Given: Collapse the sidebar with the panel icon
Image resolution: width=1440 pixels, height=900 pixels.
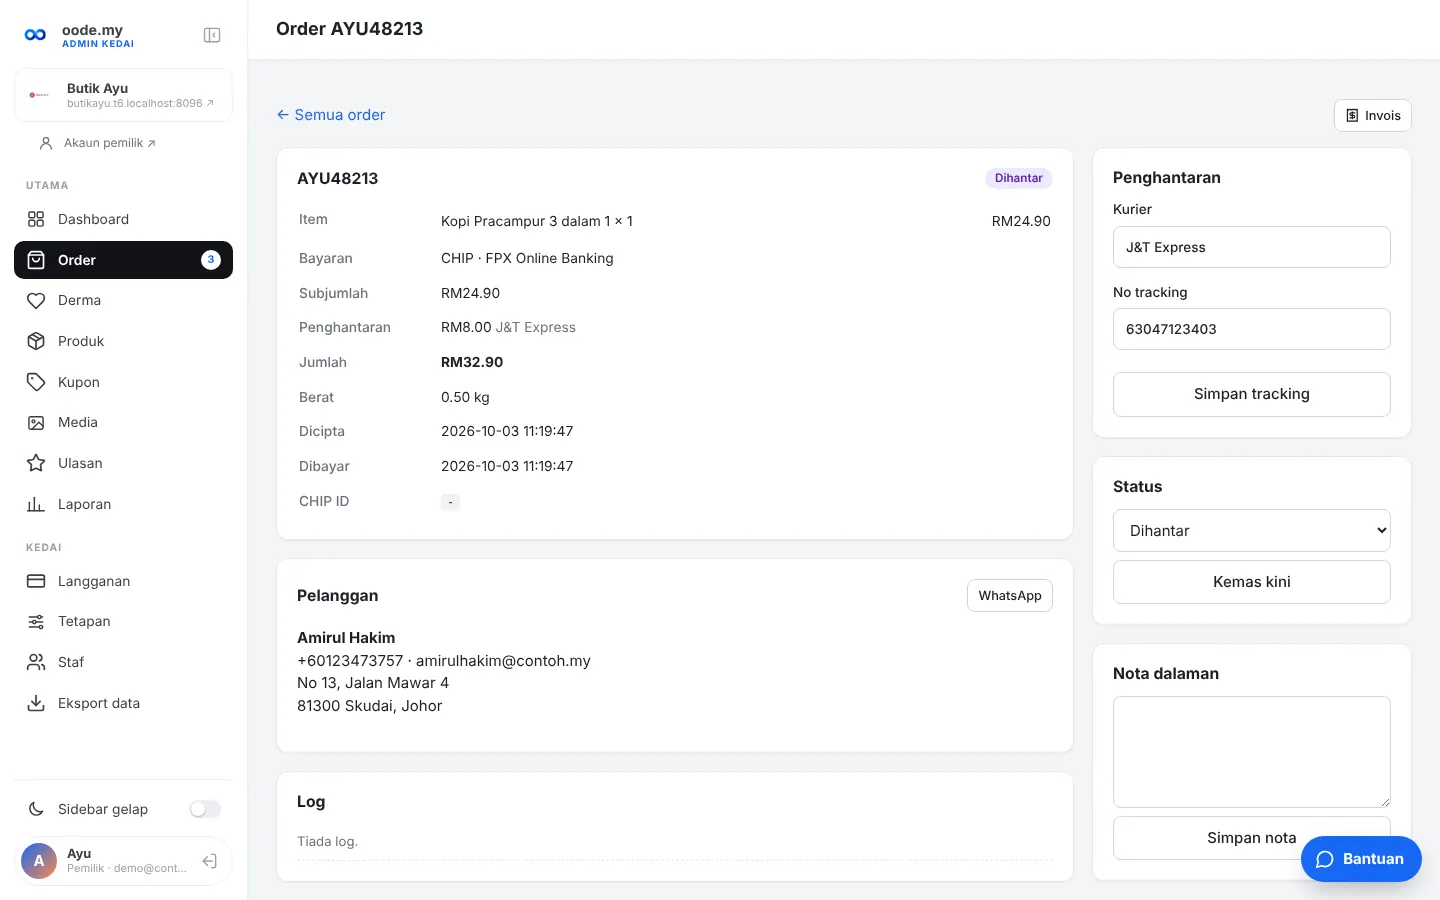Looking at the screenshot, I should (x=212, y=35).
